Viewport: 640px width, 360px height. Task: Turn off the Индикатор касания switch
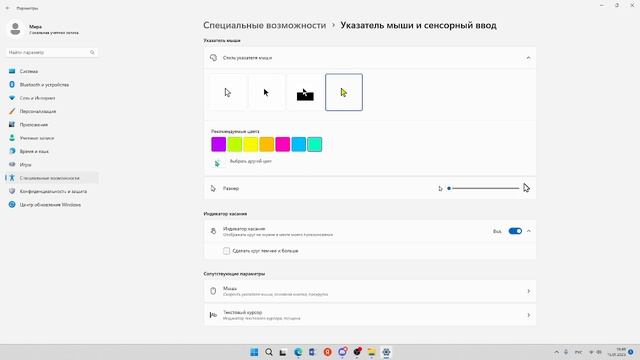(515, 231)
